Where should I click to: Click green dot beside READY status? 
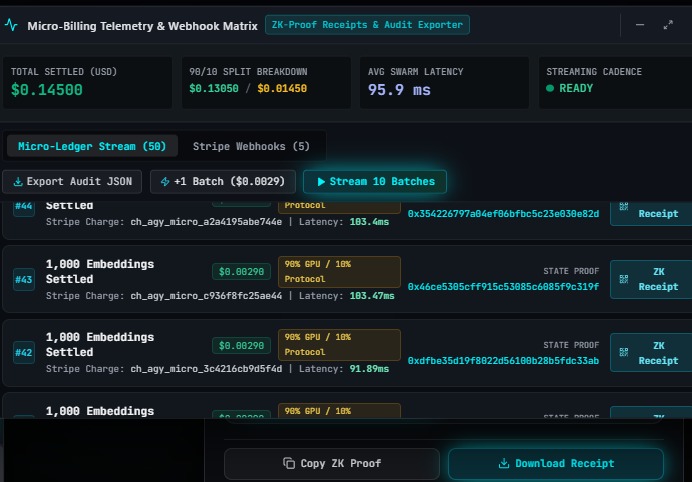pos(550,88)
